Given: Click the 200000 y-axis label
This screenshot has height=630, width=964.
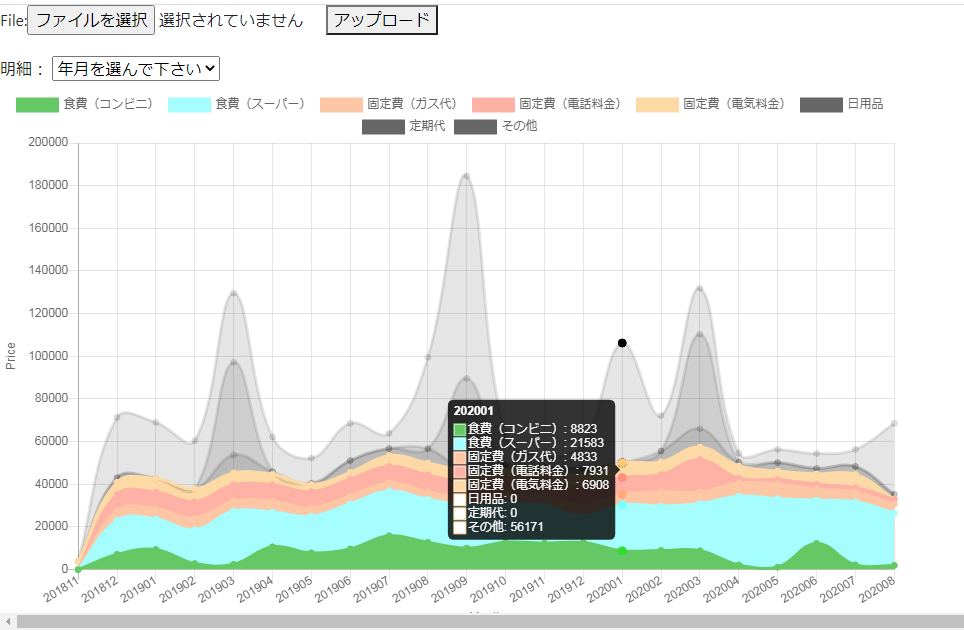Looking at the screenshot, I should pyautogui.click(x=48, y=142).
